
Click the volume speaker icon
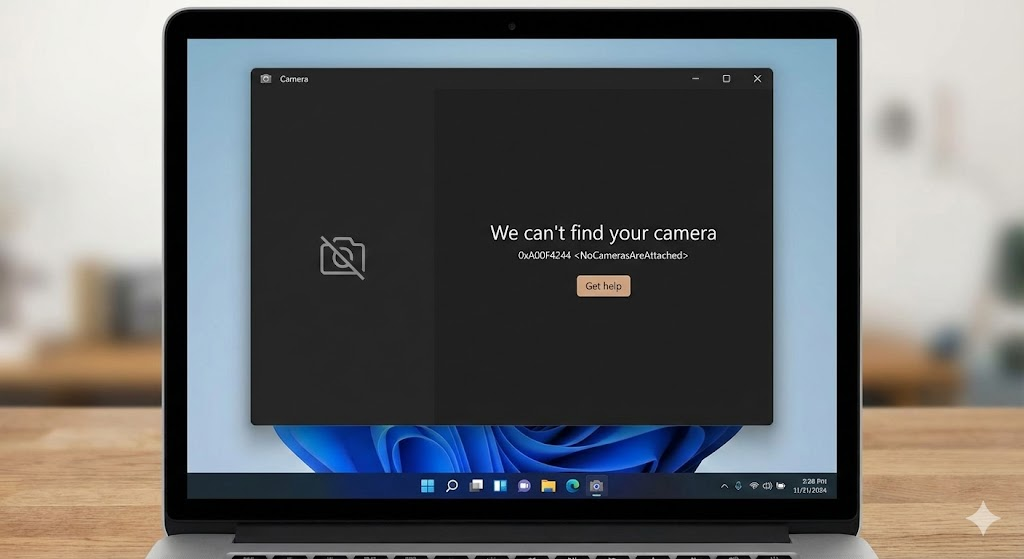(x=767, y=486)
